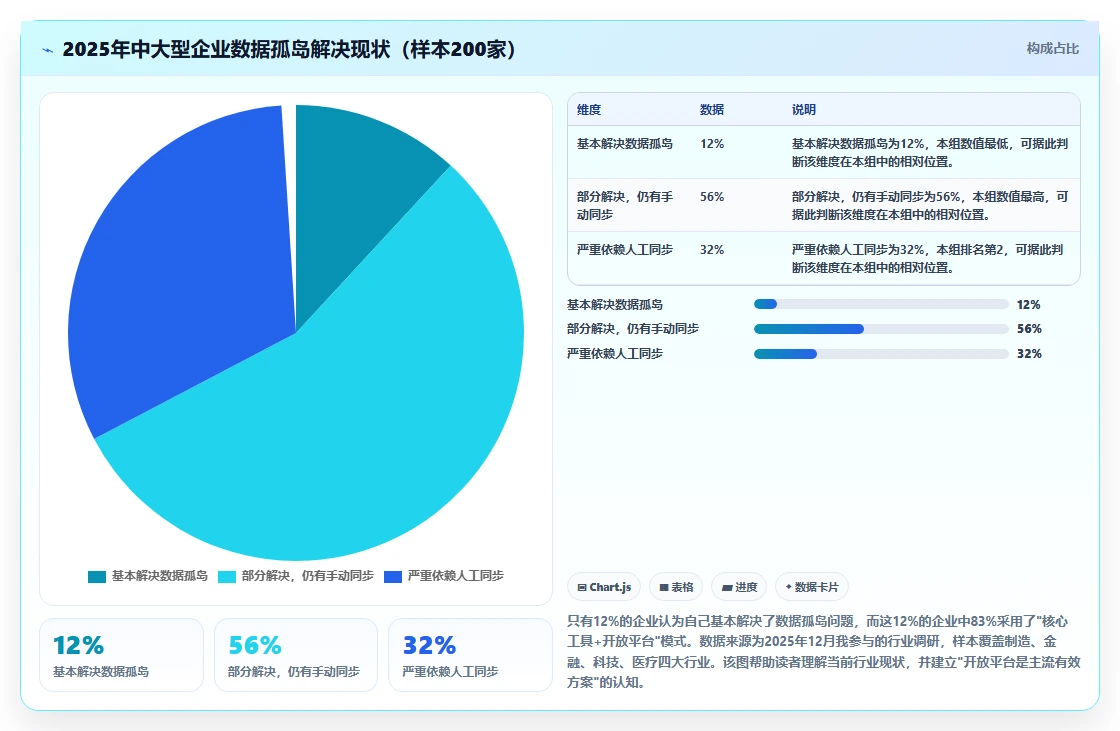Click the 严重依赖人工同步 progress row label
The width and height of the screenshot is (1120, 731).
point(615,354)
